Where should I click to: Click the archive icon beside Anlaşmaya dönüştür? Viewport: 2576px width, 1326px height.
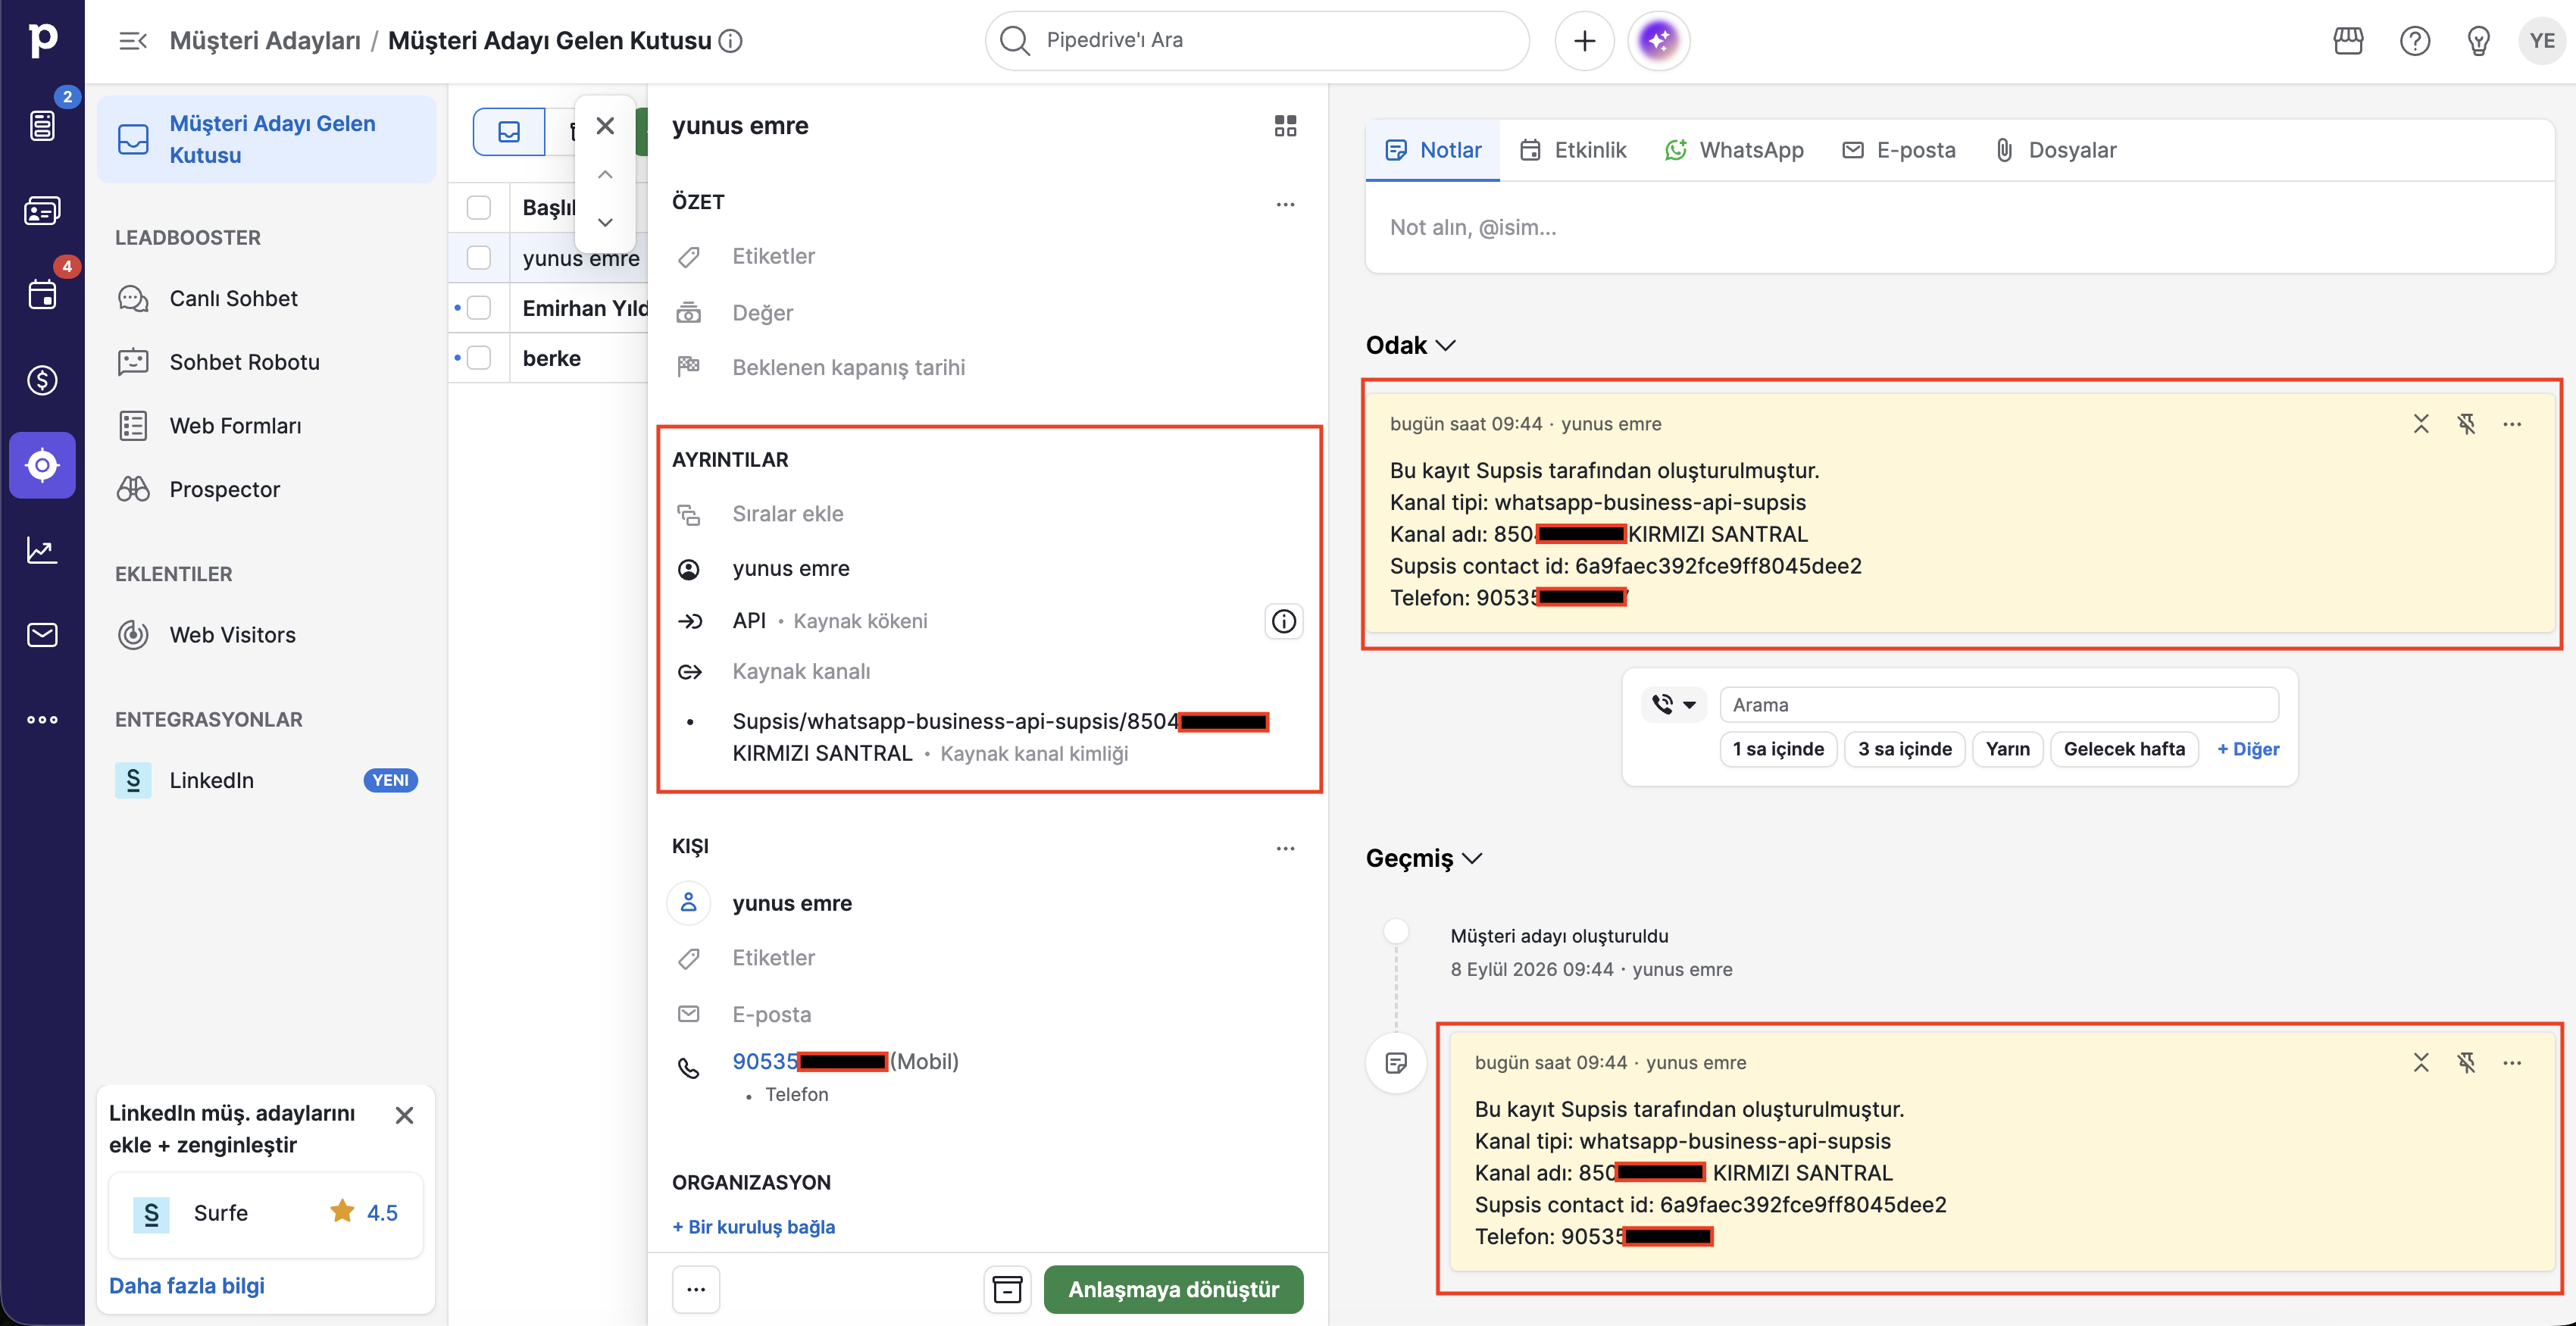click(x=1007, y=1289)
